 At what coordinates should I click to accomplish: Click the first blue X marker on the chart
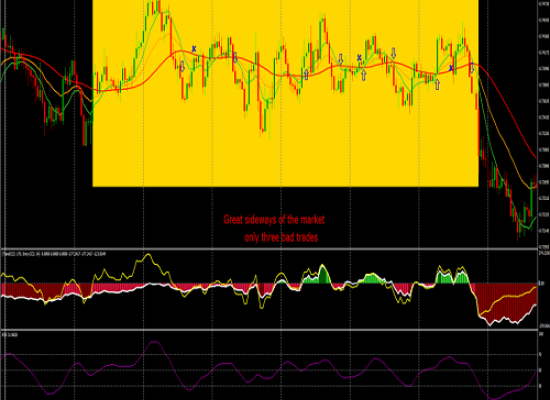(x=194, y=49)
